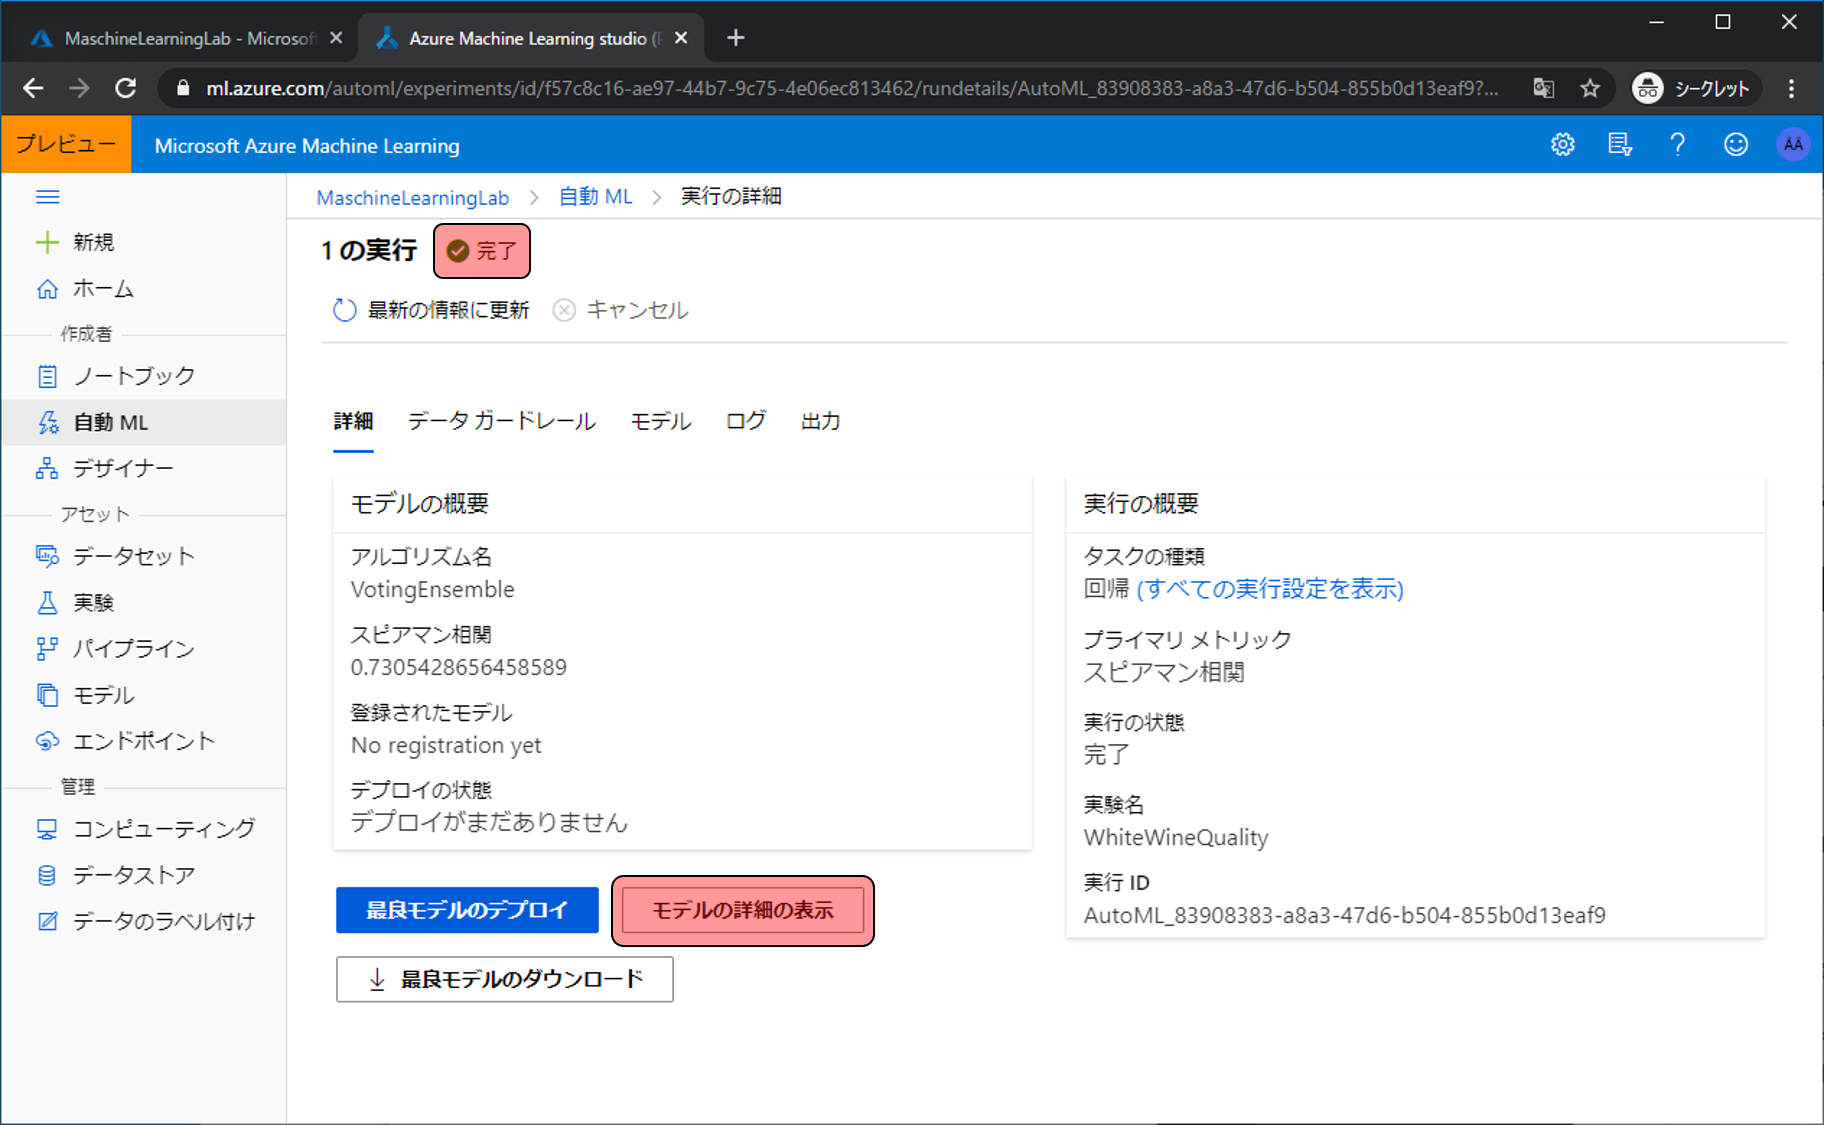The height and width of the screenshot is (1125, 1824).
Task: Click the browser address bar
Action: click(x=850, y=89)
